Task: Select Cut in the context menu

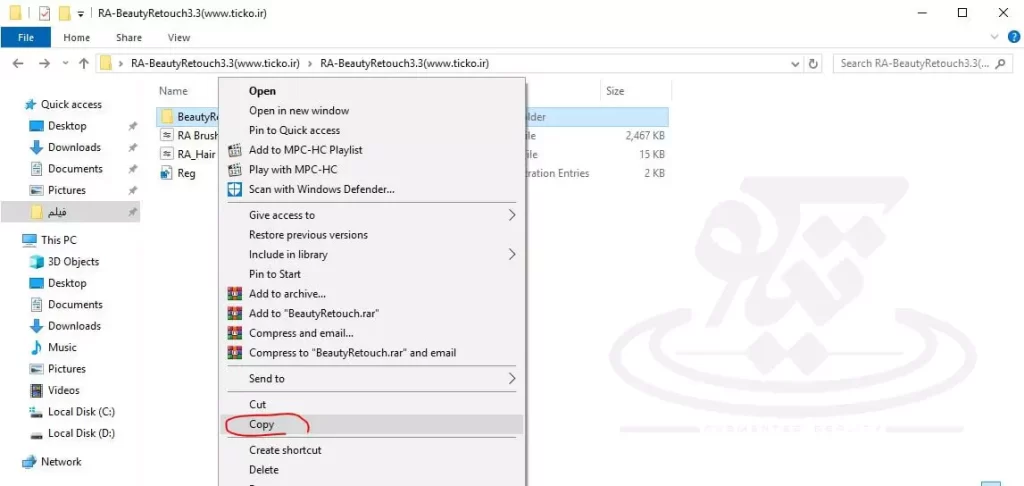Action: pos(258,404)
